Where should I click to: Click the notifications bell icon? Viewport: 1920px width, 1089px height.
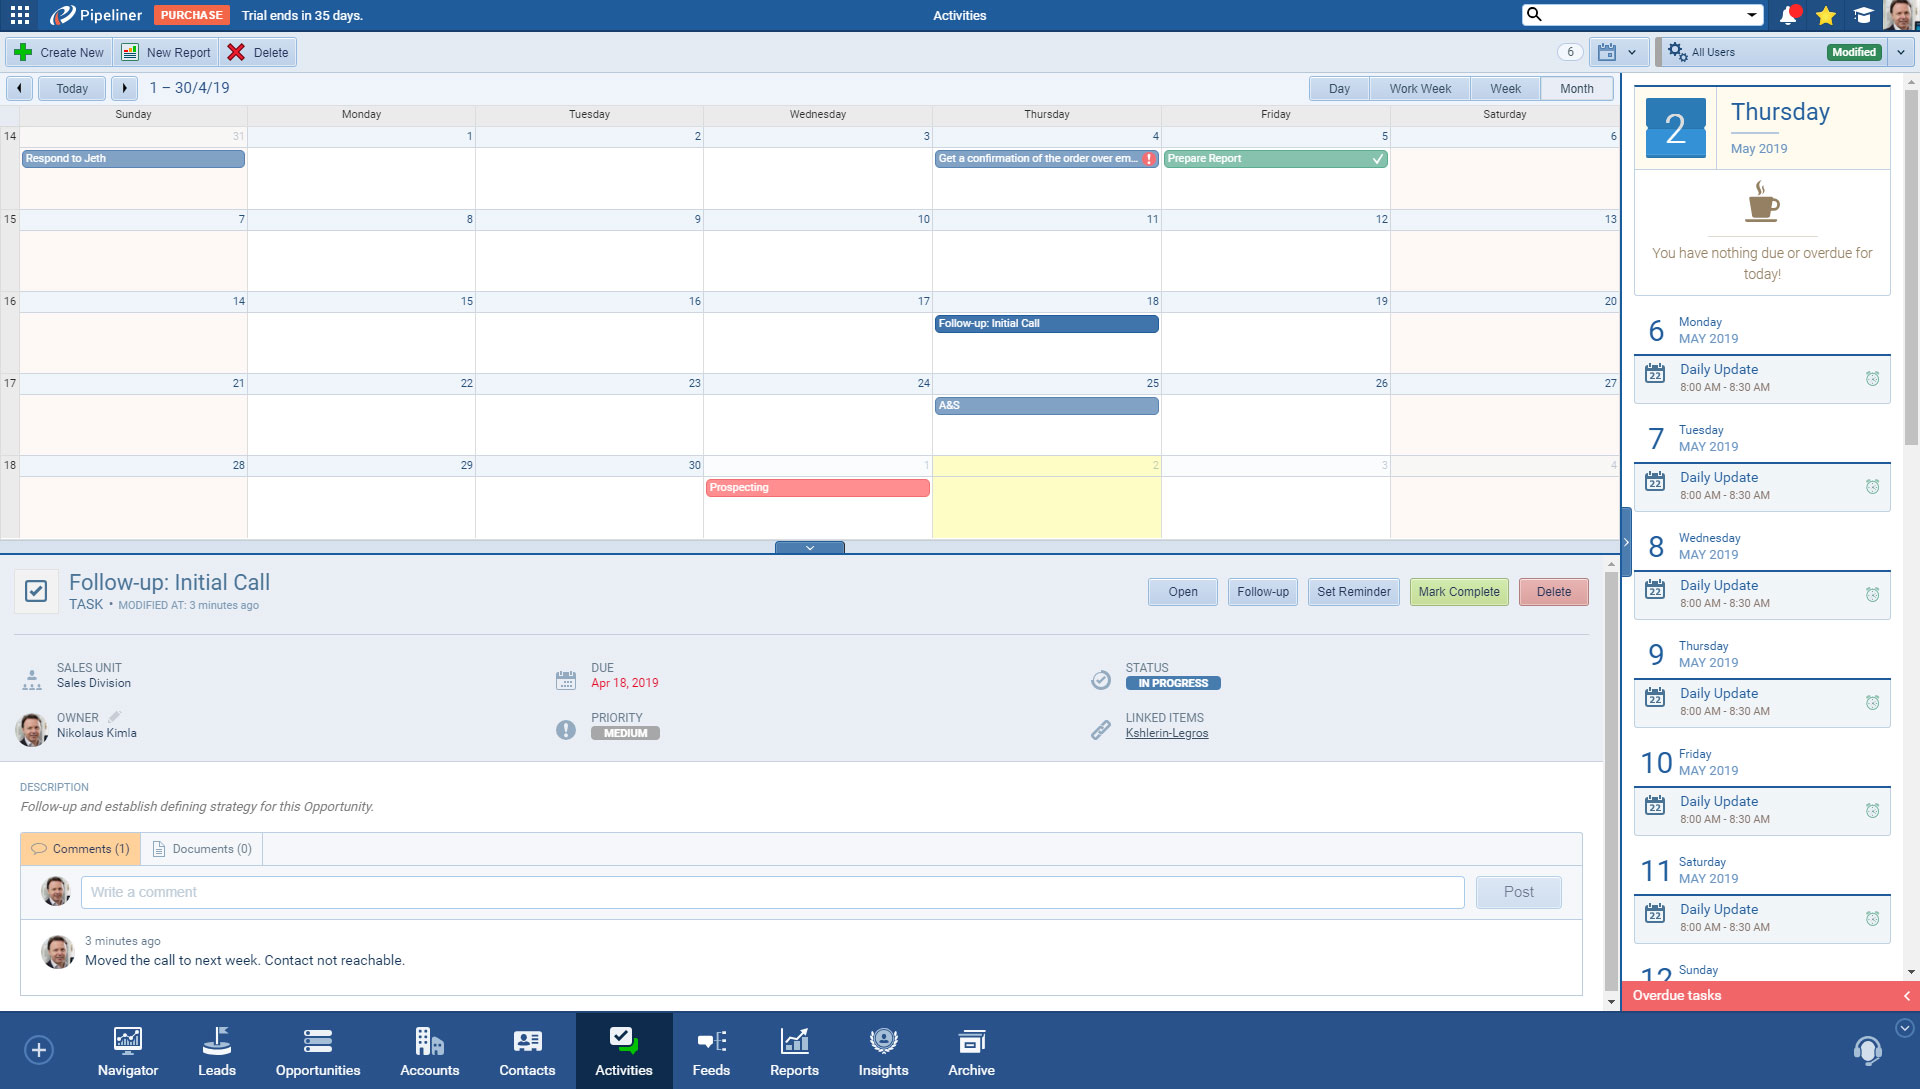coord(1789,15)
